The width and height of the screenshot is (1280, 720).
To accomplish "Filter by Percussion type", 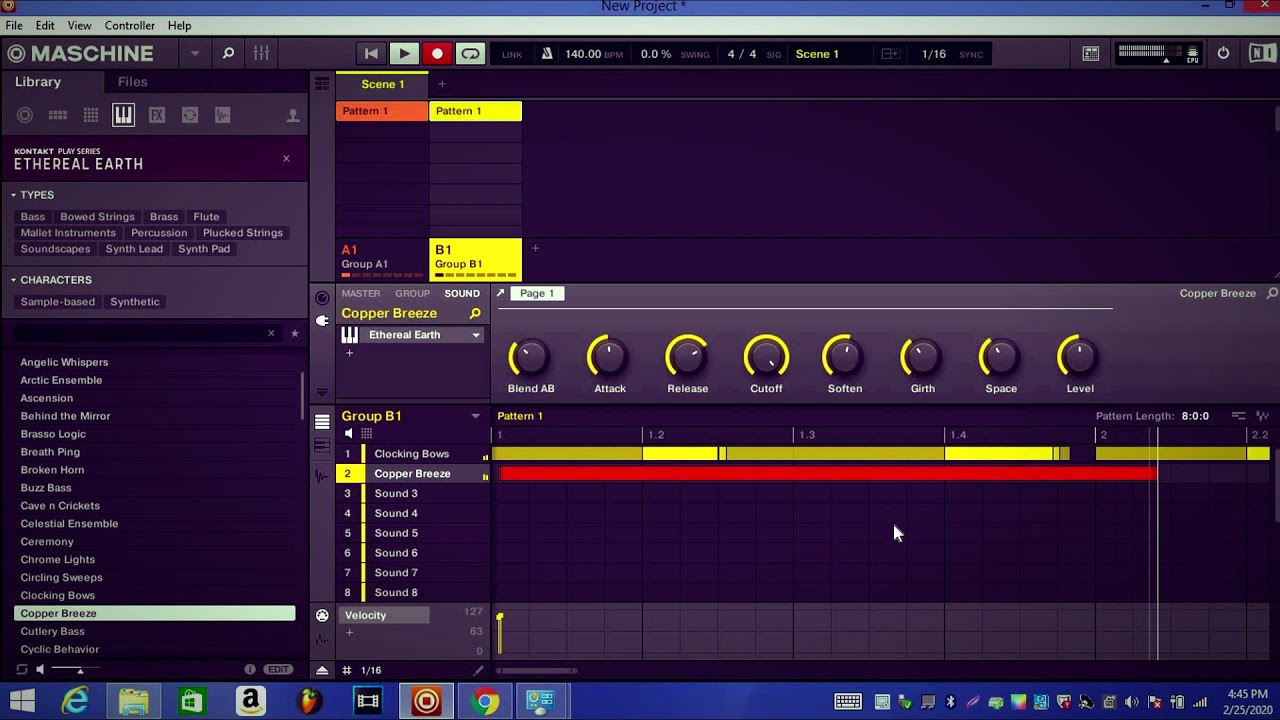I will [159, 233].
